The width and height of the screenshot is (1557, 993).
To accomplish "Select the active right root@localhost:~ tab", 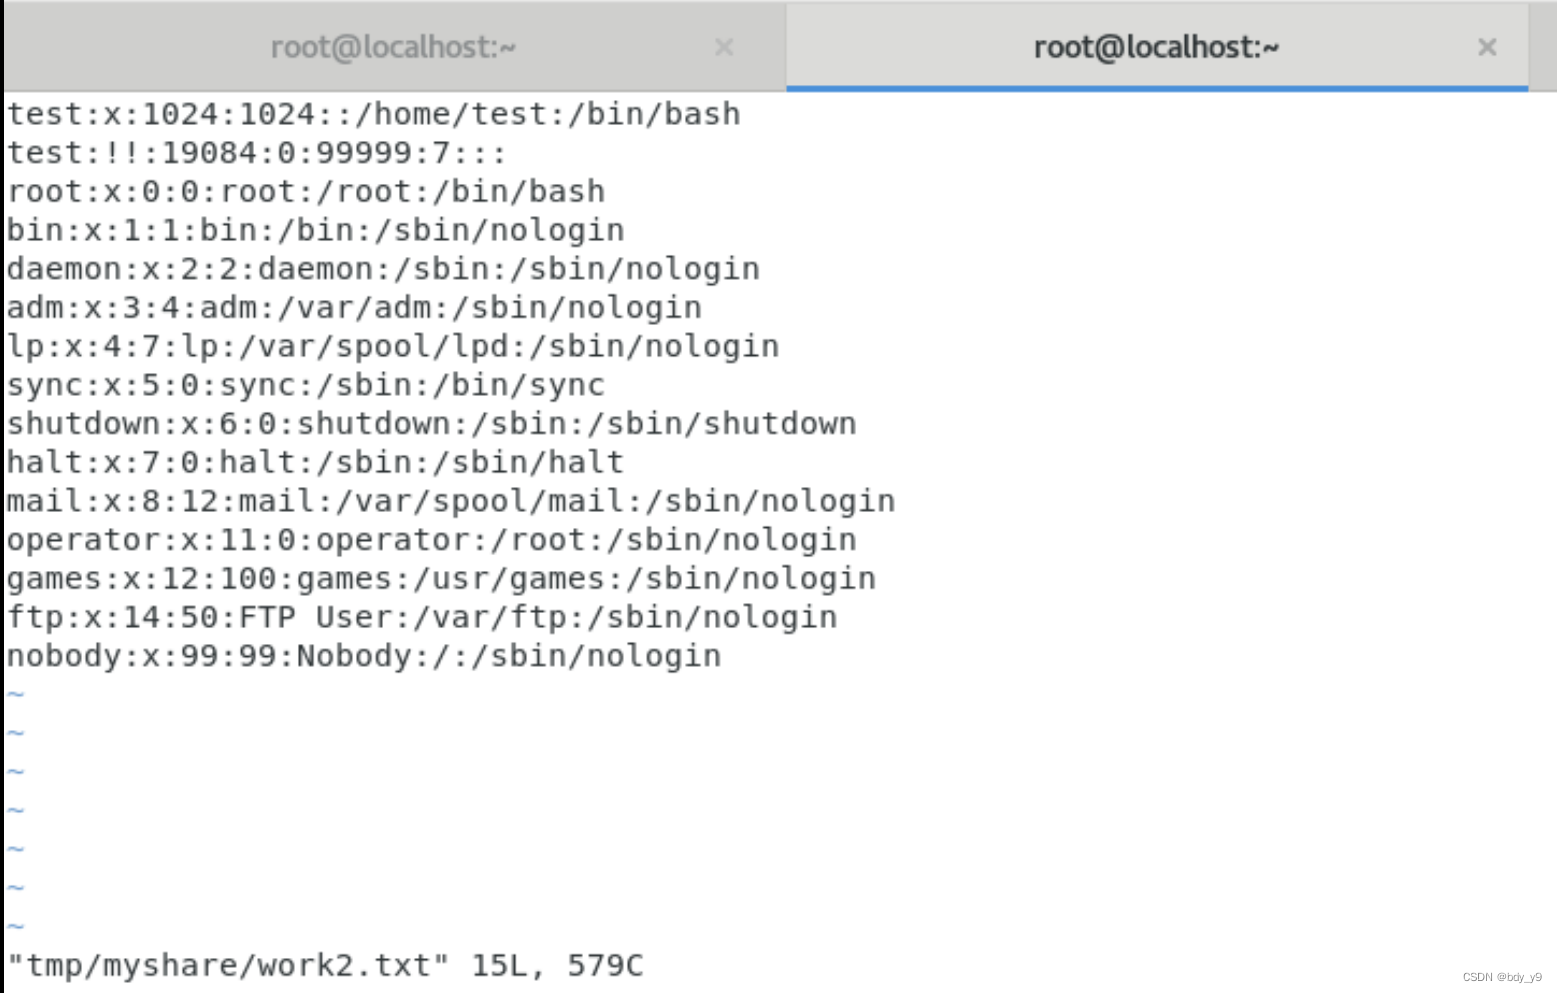I will click(1155, 47).
